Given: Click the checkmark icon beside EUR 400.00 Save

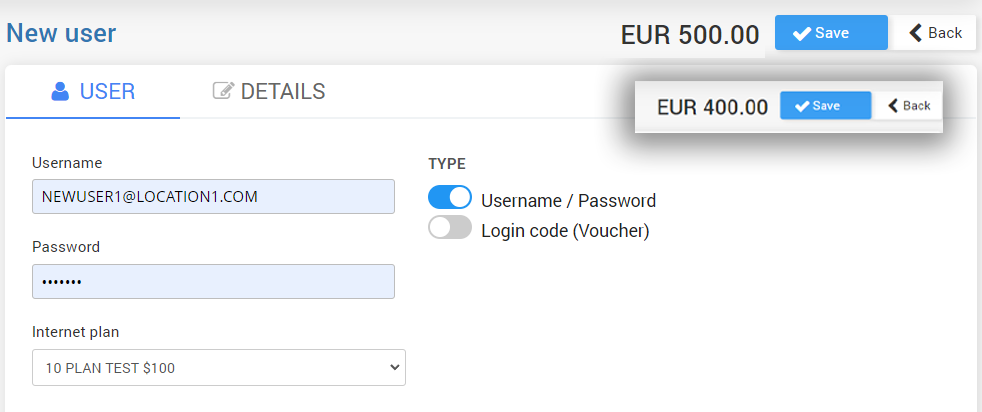Looking at the screenshot, I should (x=801, y=106).
